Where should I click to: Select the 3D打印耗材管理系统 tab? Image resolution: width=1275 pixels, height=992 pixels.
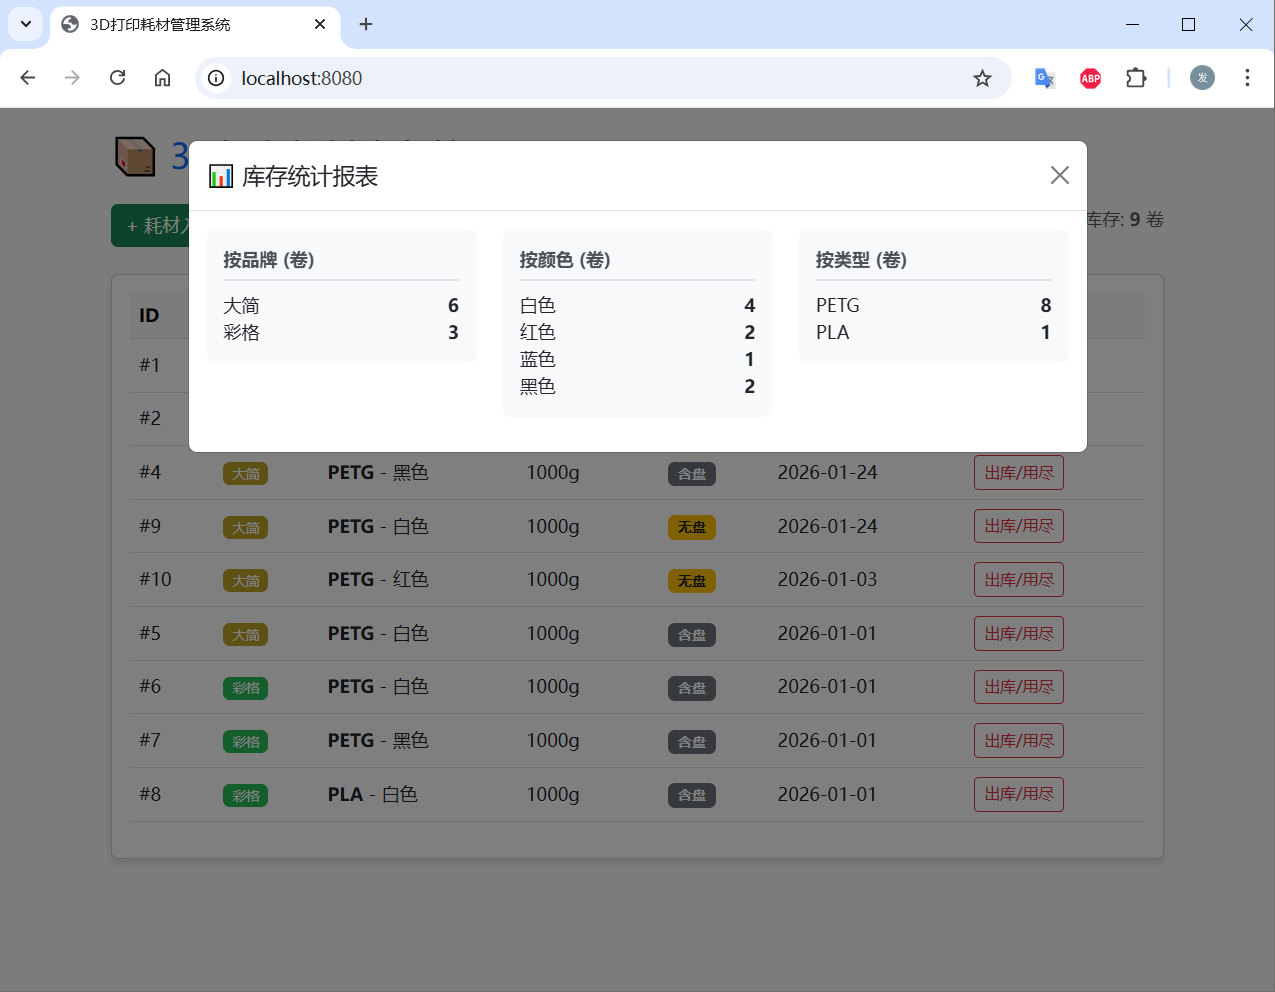(x=180, y=24)
